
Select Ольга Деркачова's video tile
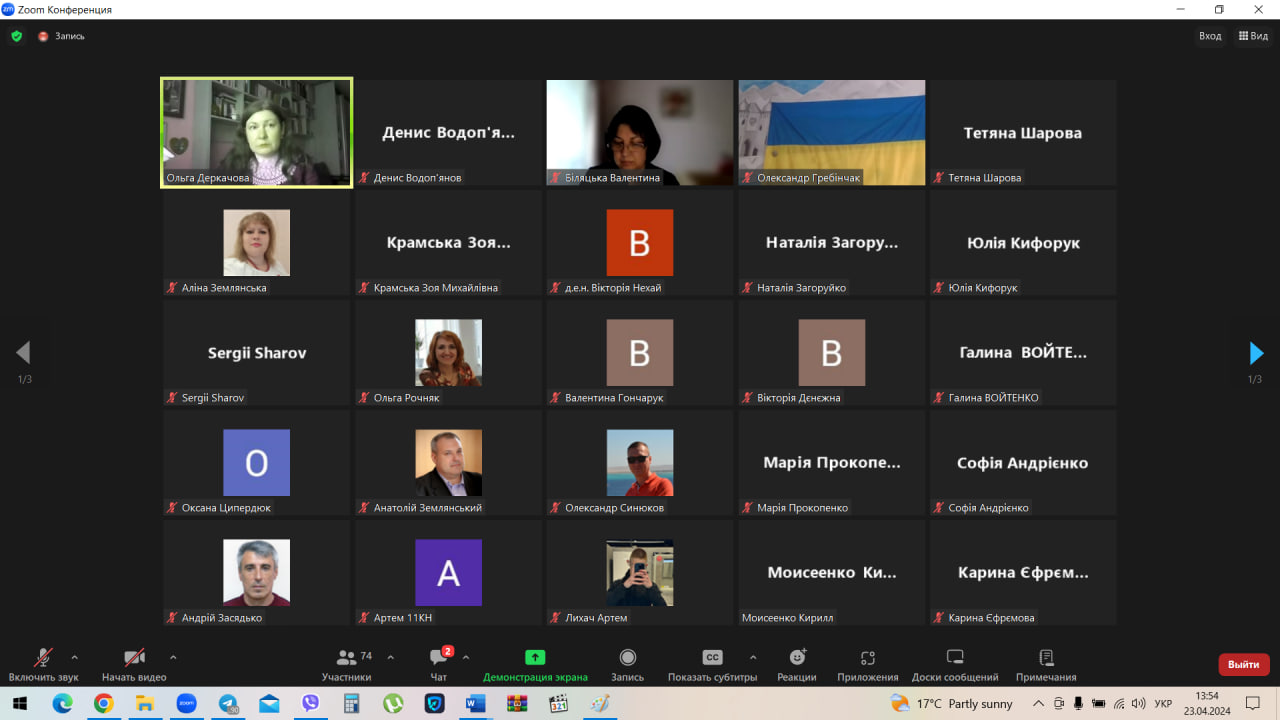(x=257, y=132)
